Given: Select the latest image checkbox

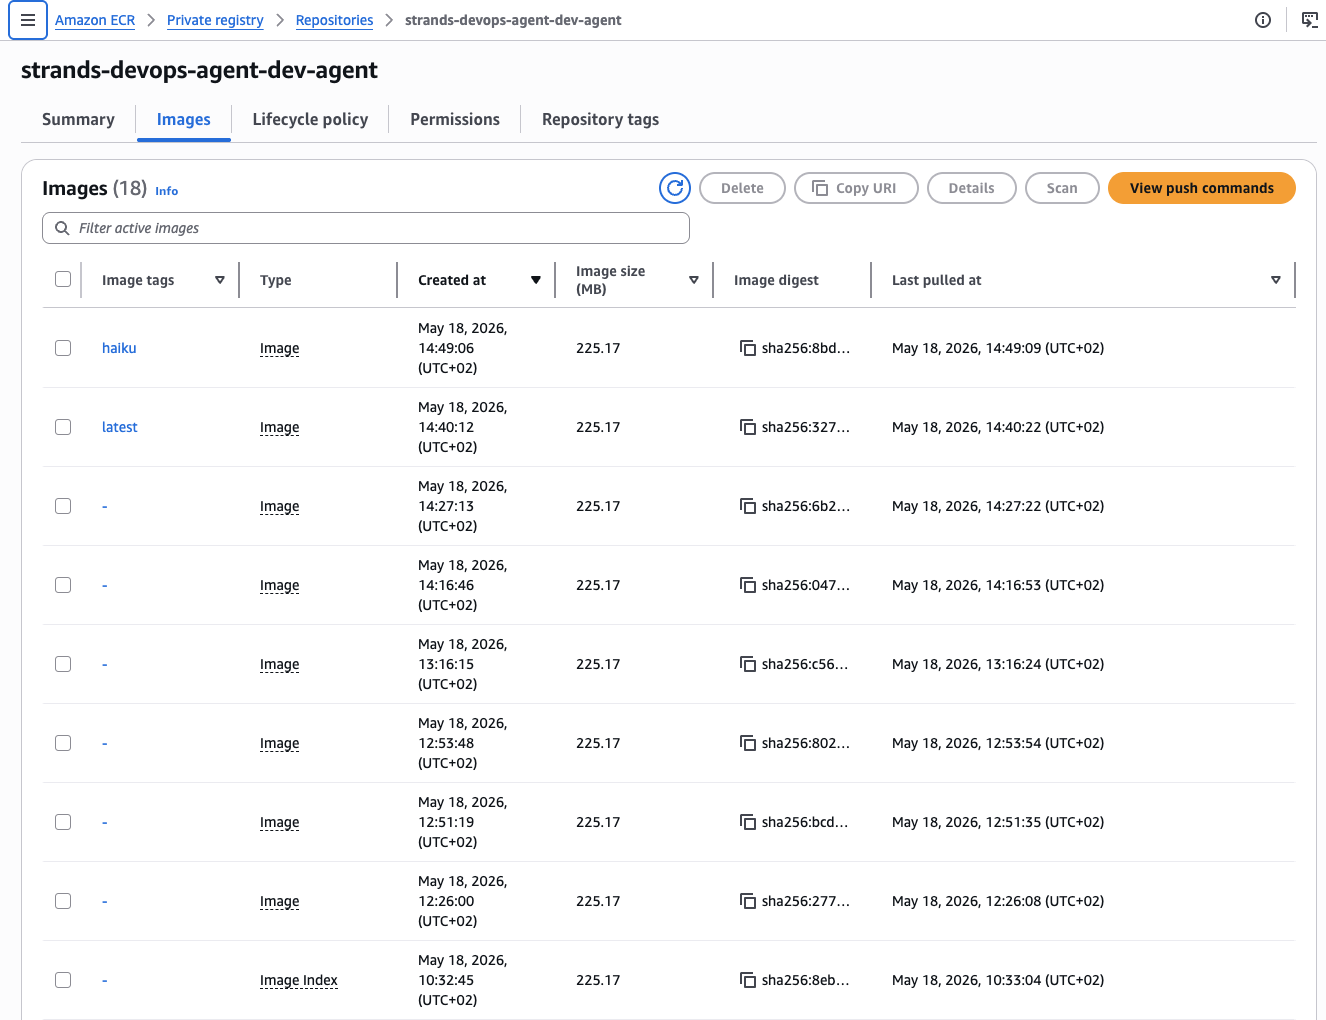Looking at the screenshot, I should [63, 427].
